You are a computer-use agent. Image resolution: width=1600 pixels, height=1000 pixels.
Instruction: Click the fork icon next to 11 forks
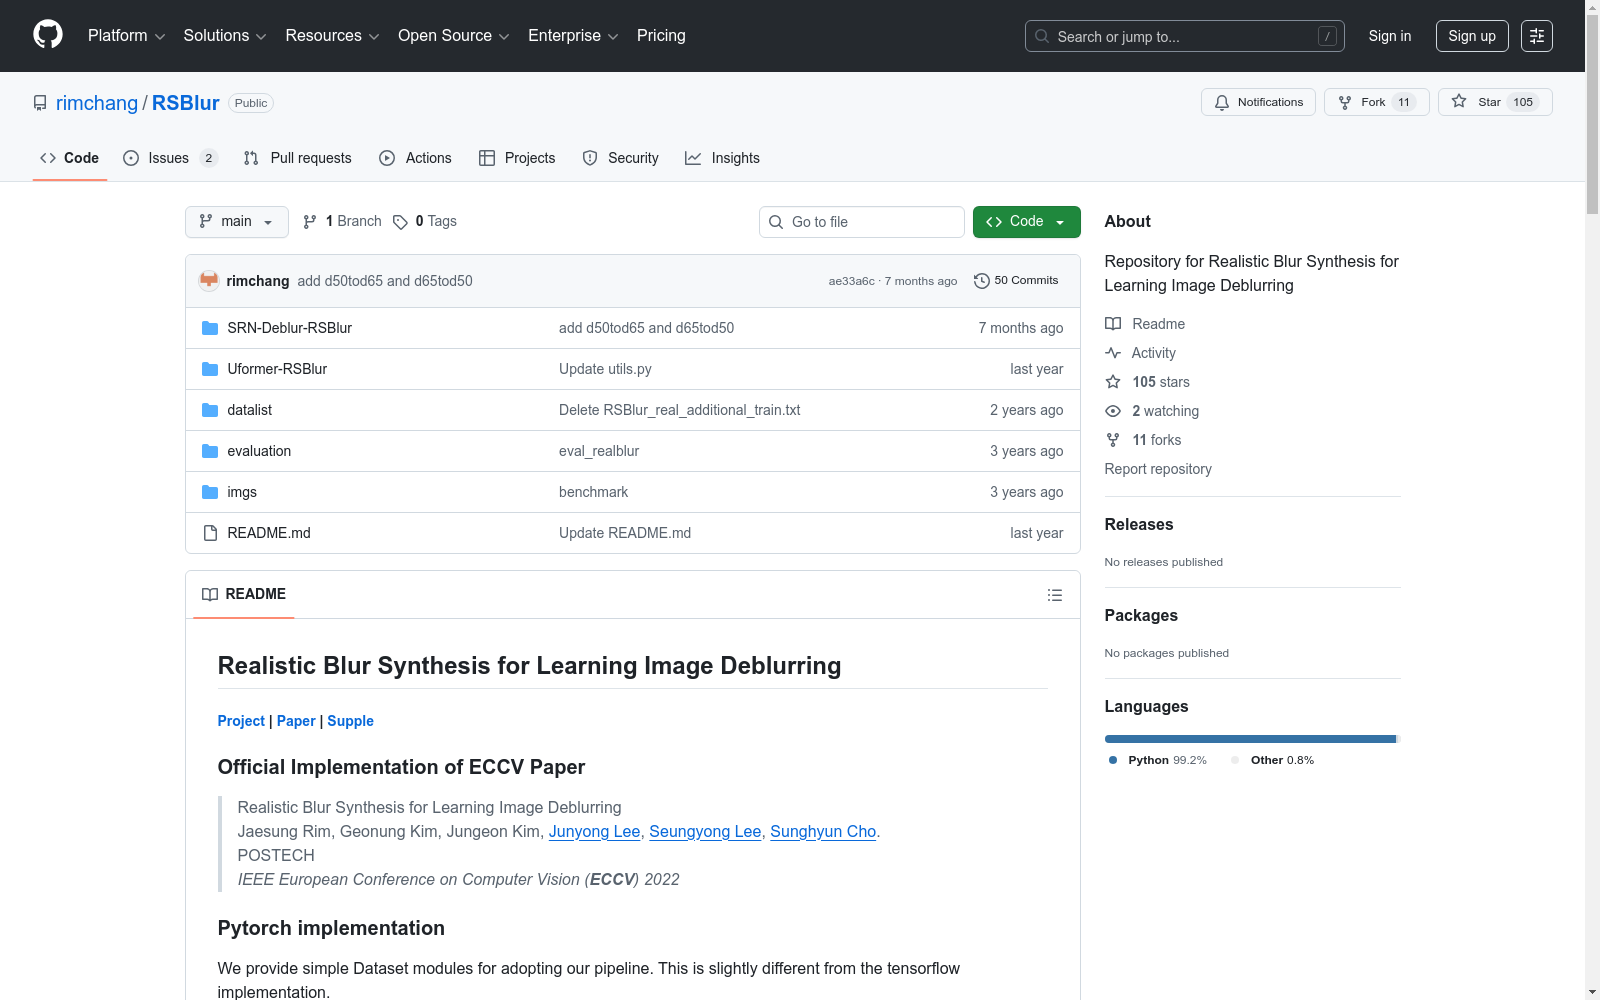[1113, 440]
